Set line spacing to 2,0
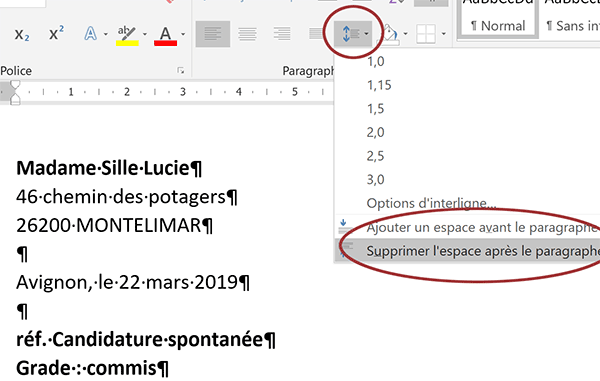The image size is (600, 381). click(375, 132)
